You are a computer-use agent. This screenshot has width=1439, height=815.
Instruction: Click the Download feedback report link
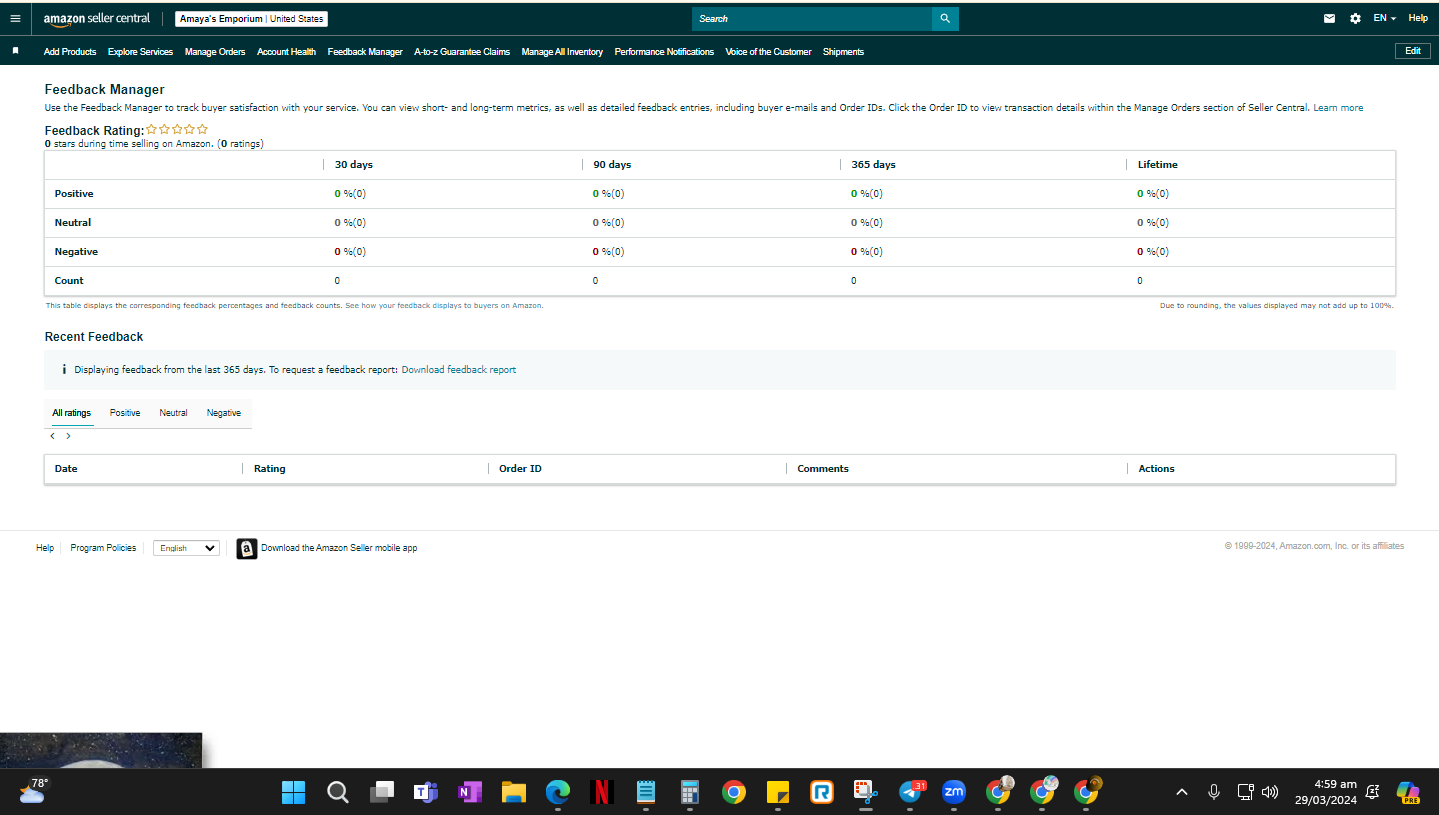click(x=459, y=370)
